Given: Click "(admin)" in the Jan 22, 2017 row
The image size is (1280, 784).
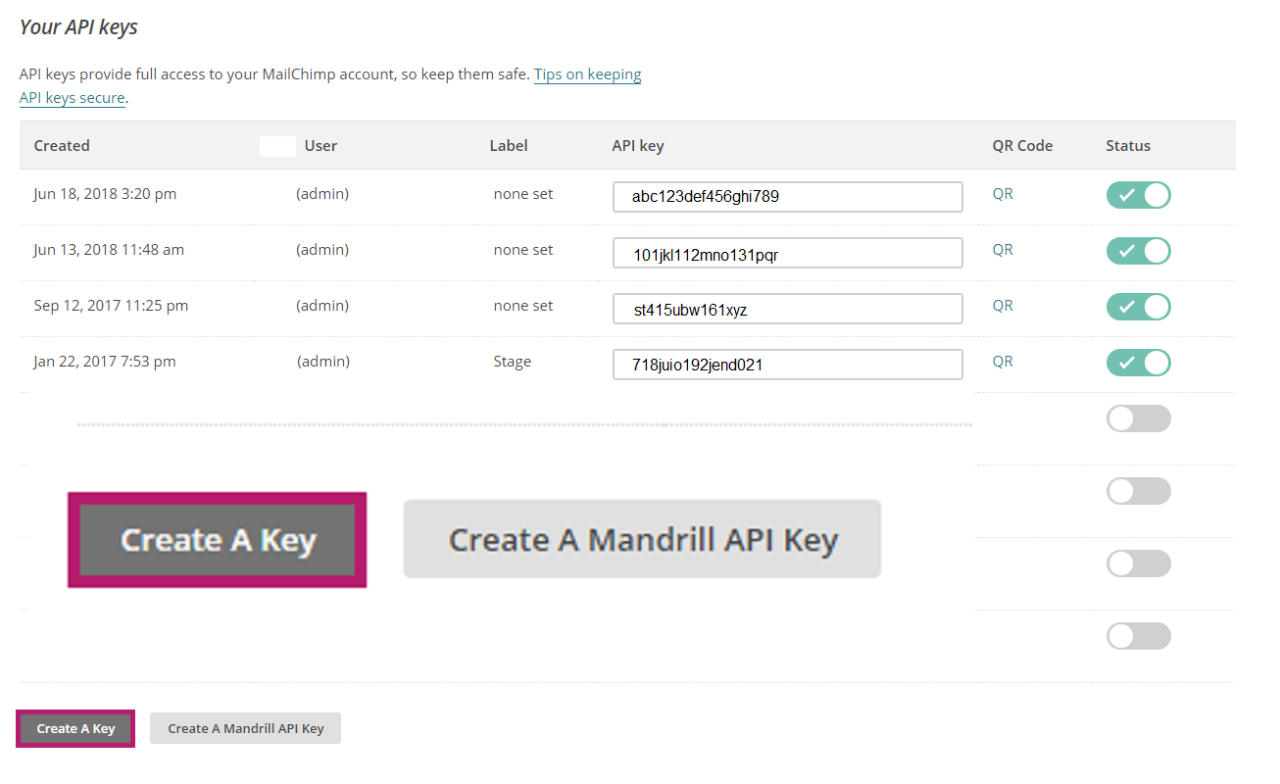Looking at the screenshot, I should [x=323, y=362].
